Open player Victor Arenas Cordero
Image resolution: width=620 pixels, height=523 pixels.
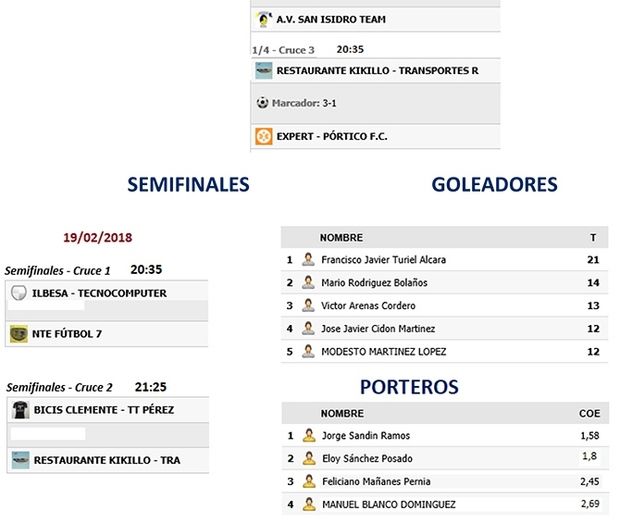click(368, 306)
